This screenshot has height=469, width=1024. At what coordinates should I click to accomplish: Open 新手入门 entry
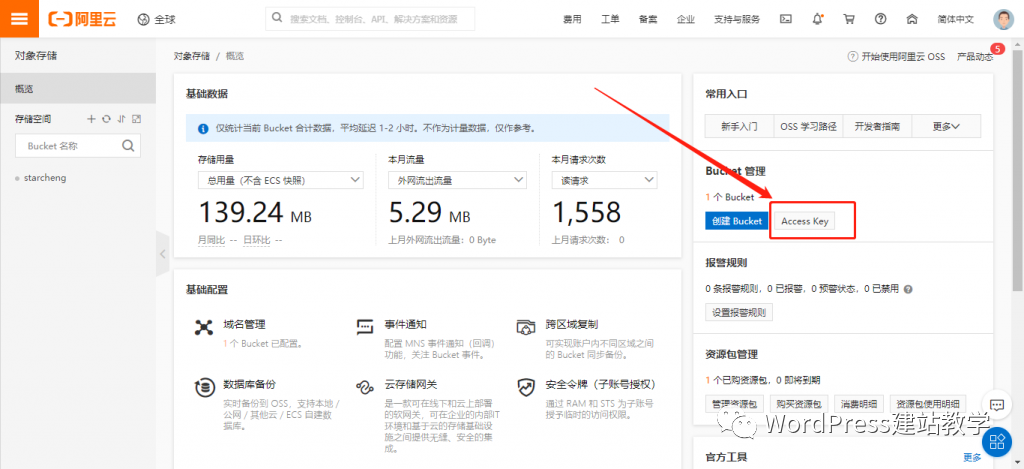click(x=739, y=127)
